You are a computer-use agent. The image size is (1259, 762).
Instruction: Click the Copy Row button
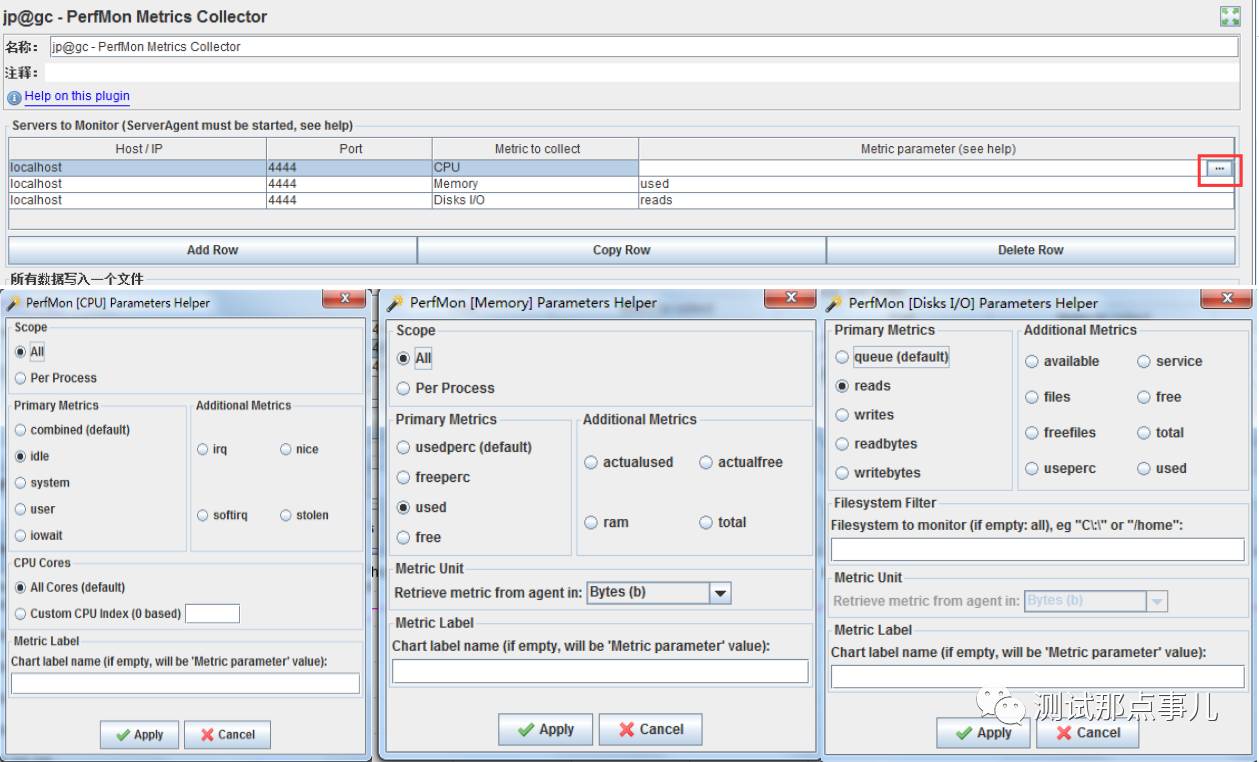point(621,250)
